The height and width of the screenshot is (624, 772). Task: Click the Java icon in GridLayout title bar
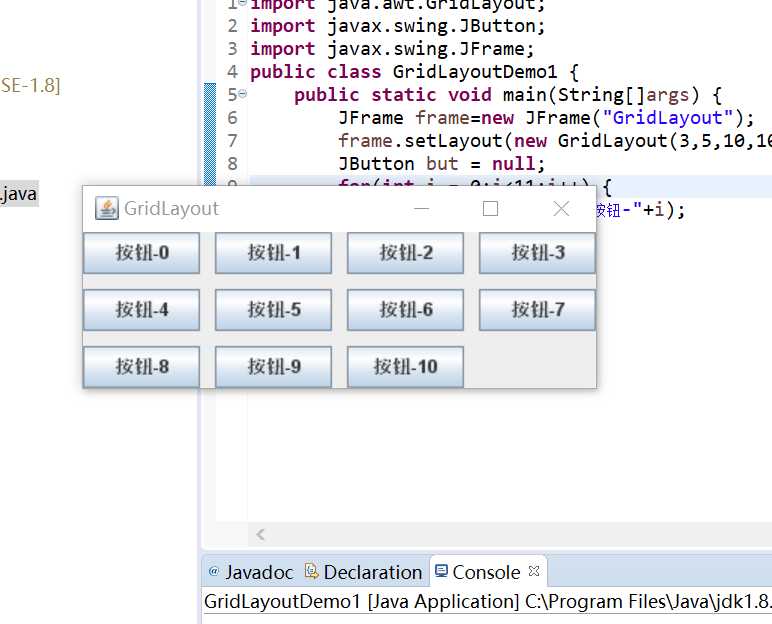pyautogui.click(x=106, y=208)
